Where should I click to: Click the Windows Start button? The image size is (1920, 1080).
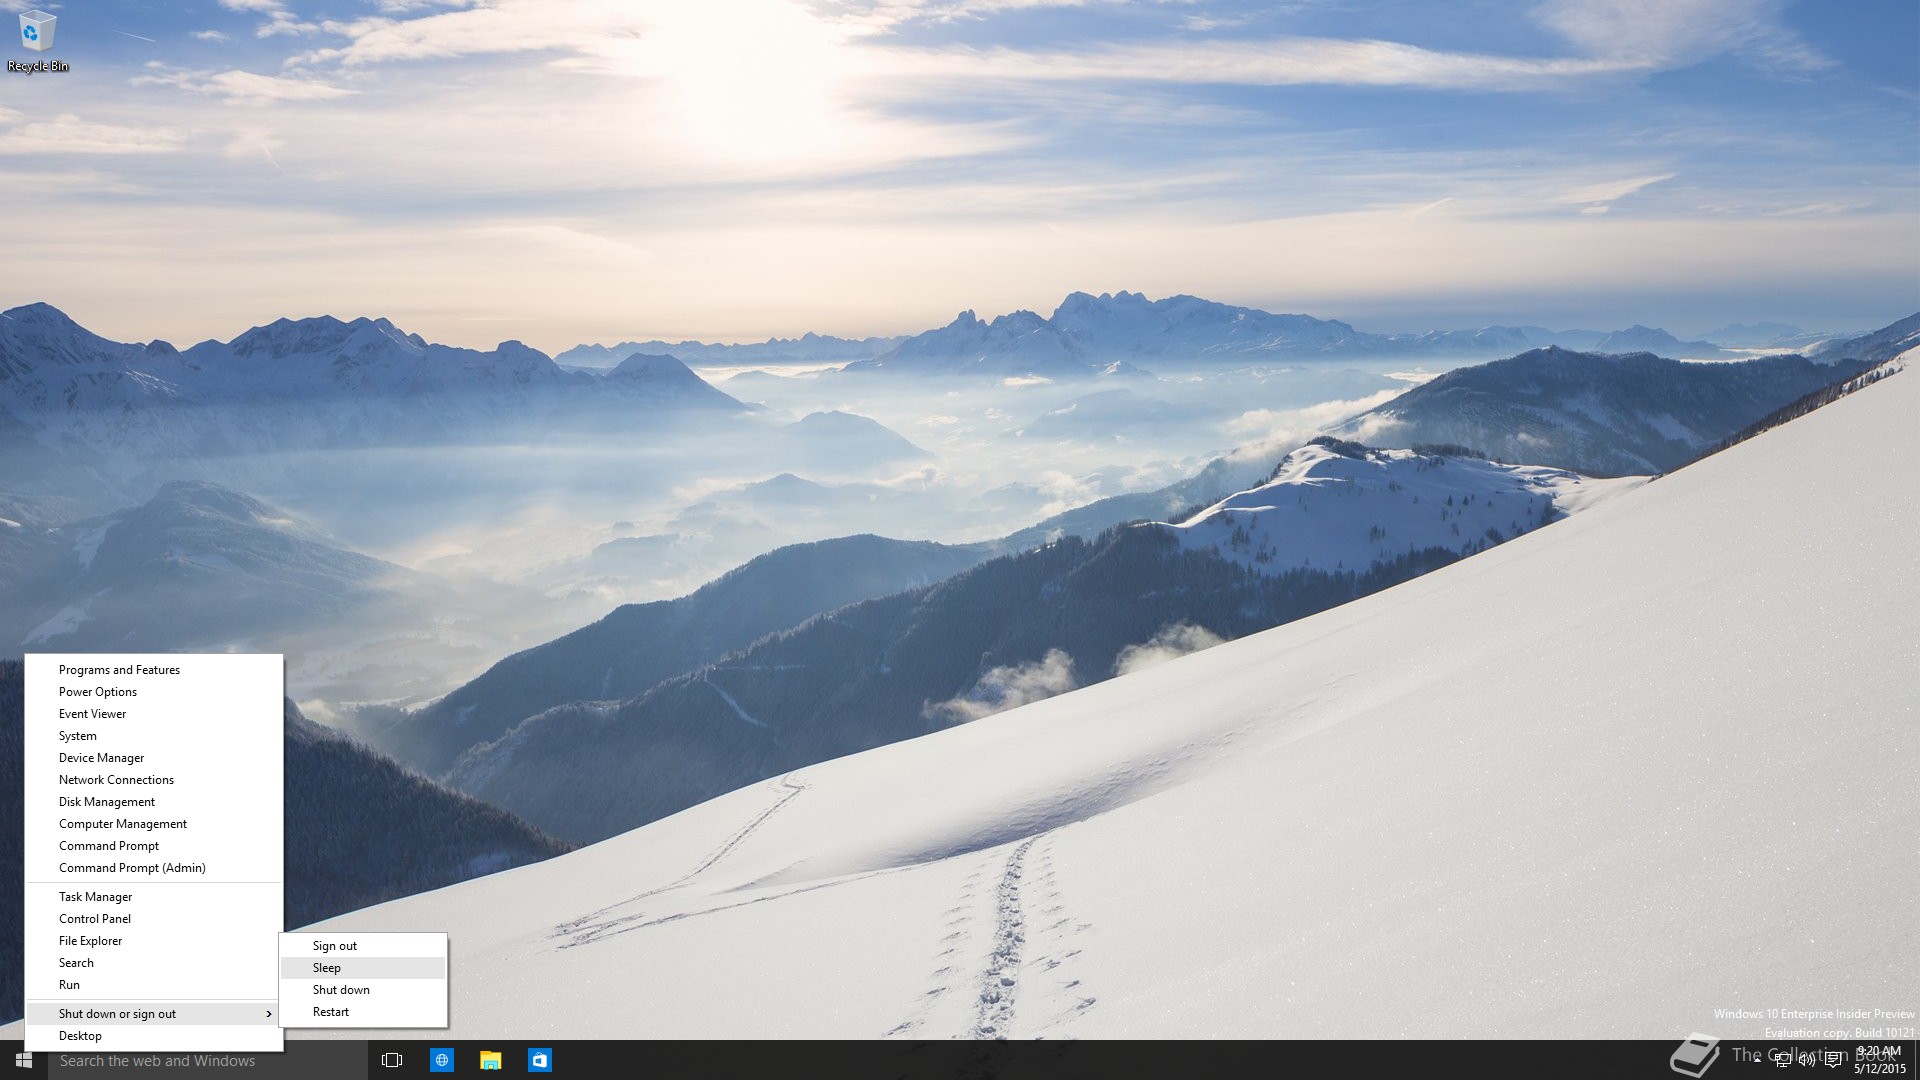tap(24, 1060)
